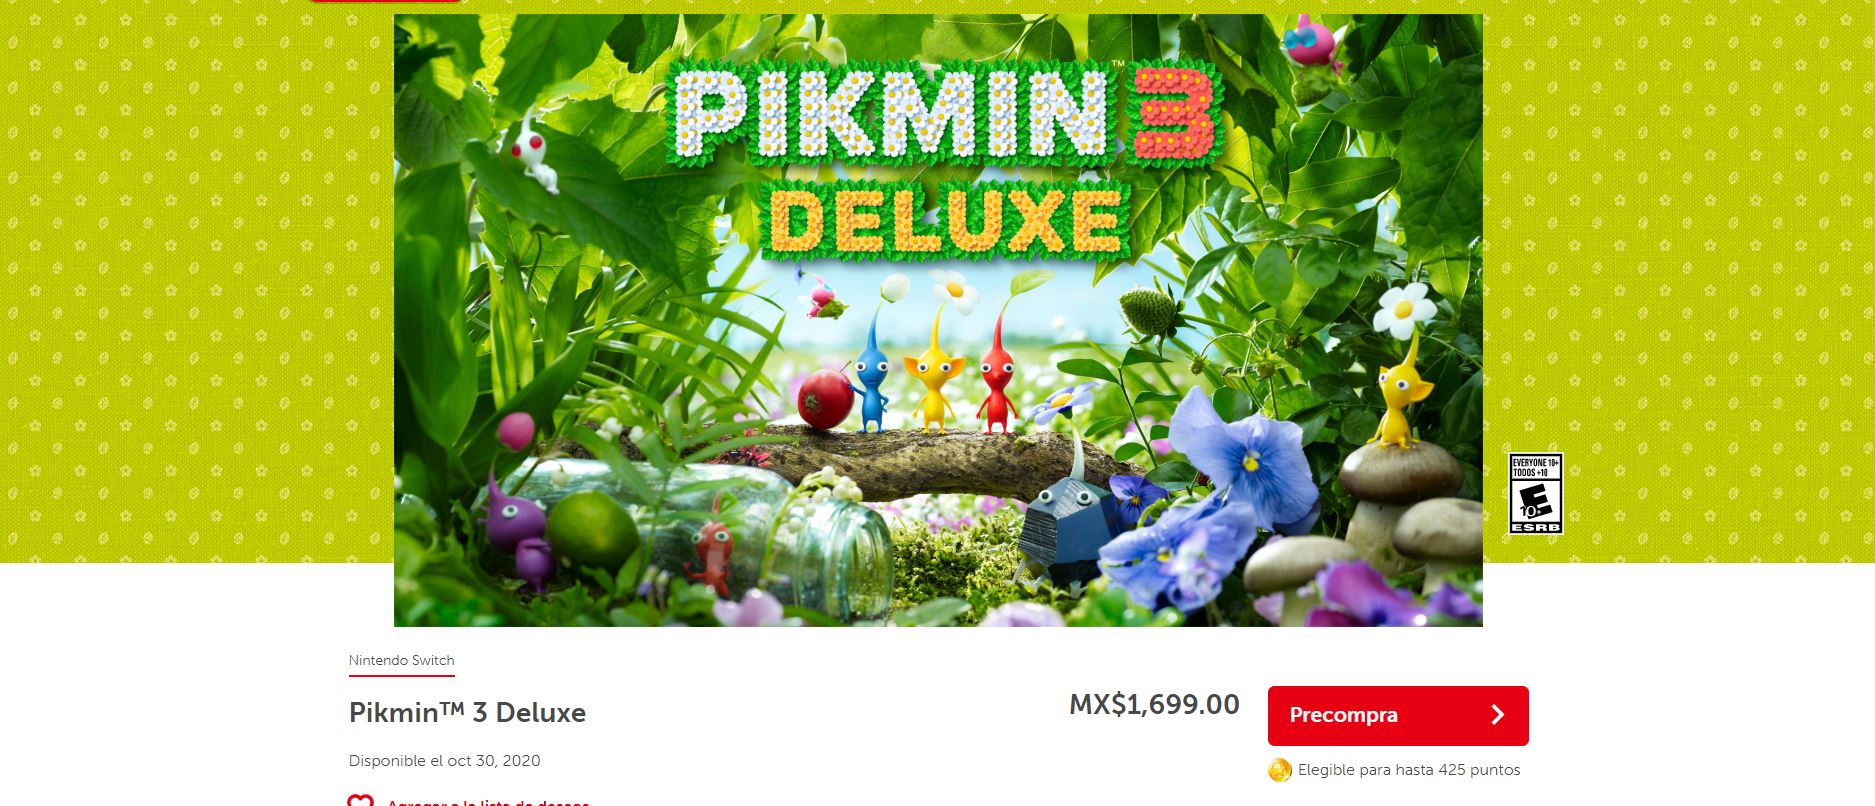Select the Nintendo Switch platform tab

click(401, 661)
